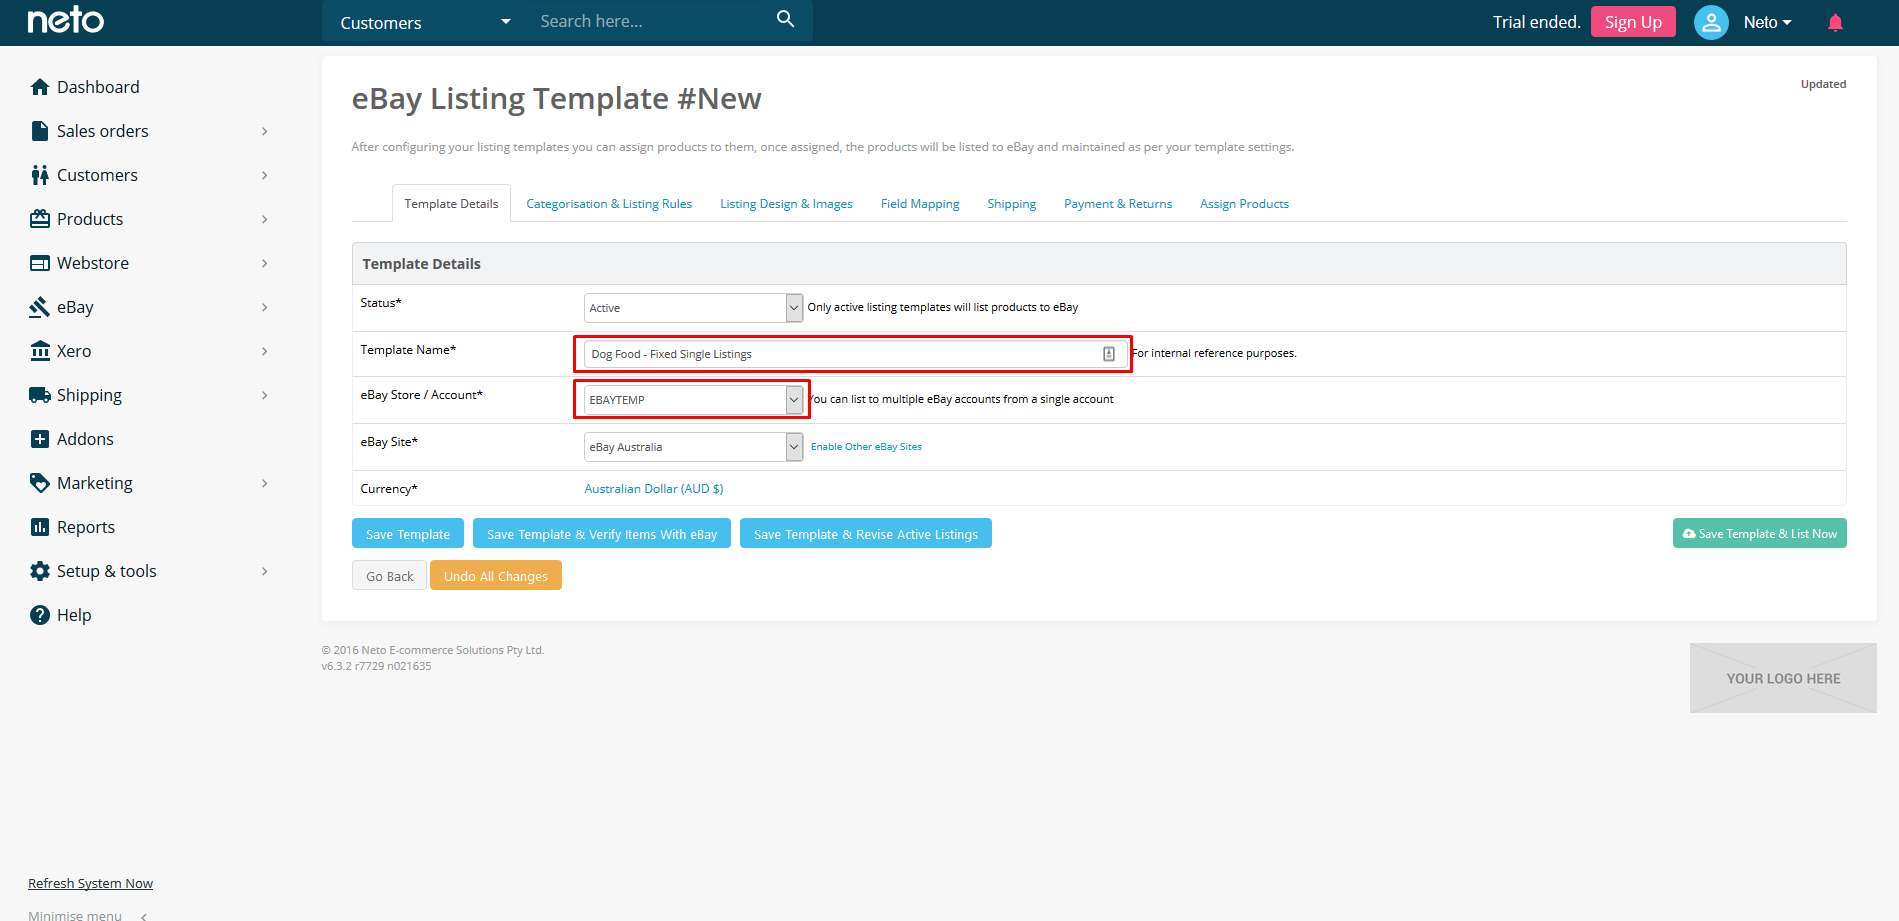Click the Minimise menu label

coord(75,916)
